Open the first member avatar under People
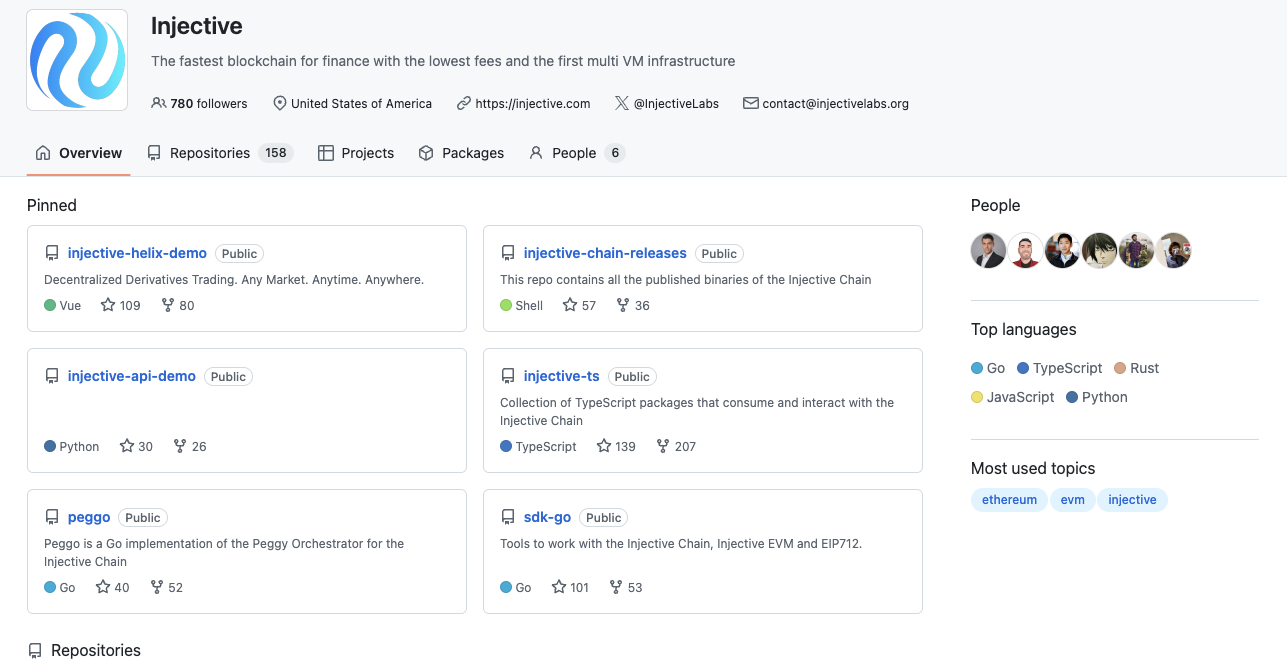The height and width of the screenshot is (661, 1287). [x=988, y=251]
